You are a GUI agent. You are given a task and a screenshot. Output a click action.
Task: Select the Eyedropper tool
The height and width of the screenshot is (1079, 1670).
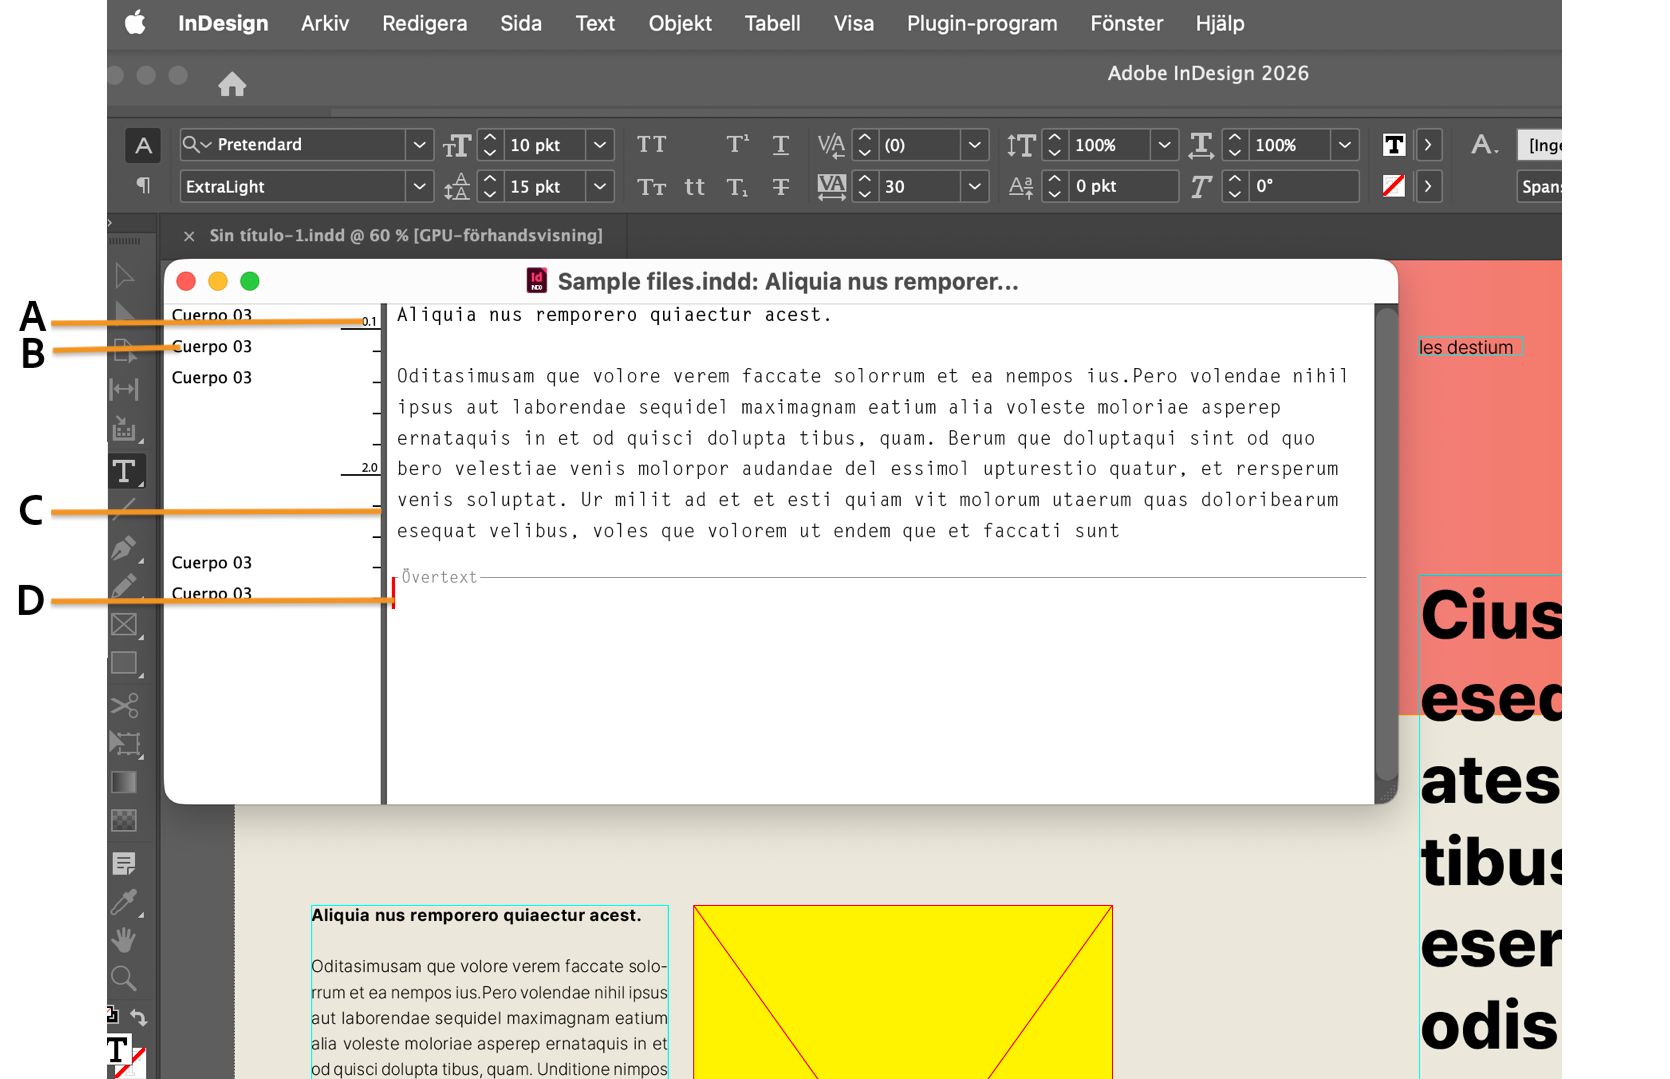pos(124,902)
